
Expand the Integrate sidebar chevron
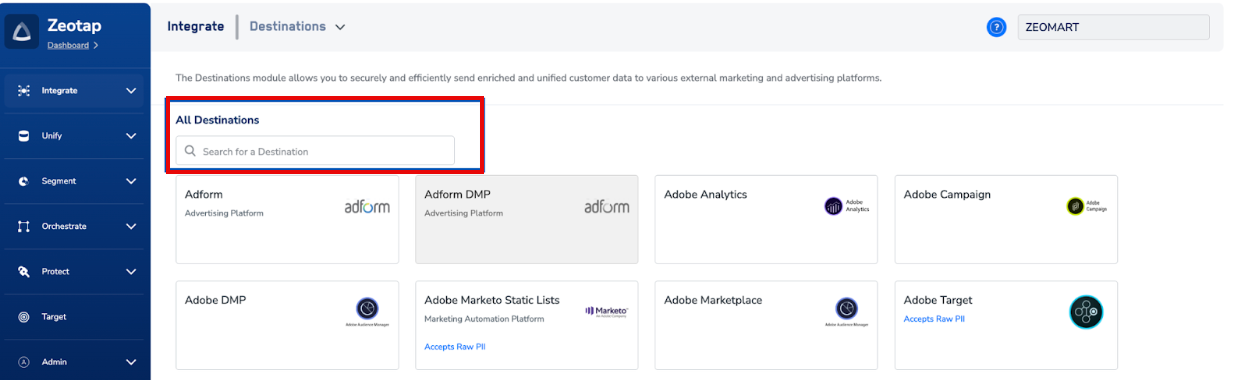tap(131, 91)
